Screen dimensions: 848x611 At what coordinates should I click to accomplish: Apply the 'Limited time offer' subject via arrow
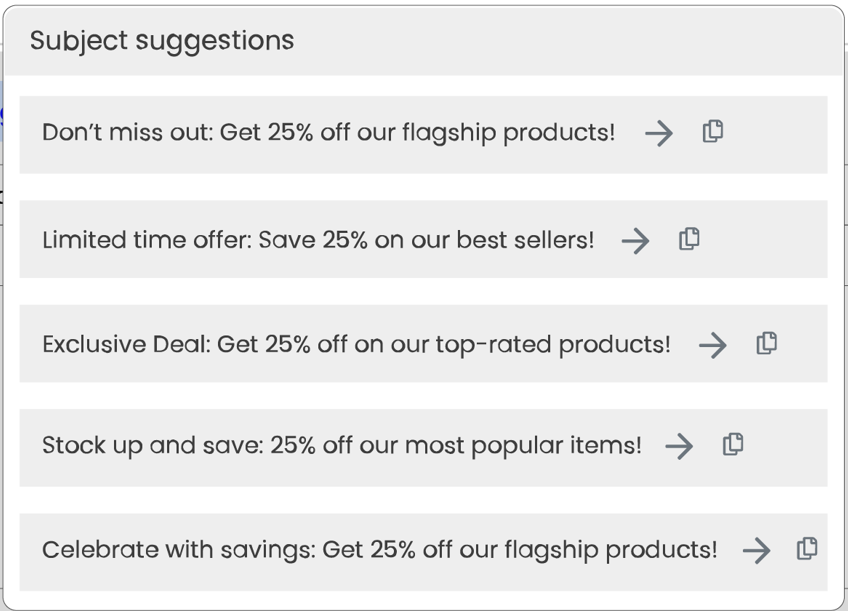[635, 241]
